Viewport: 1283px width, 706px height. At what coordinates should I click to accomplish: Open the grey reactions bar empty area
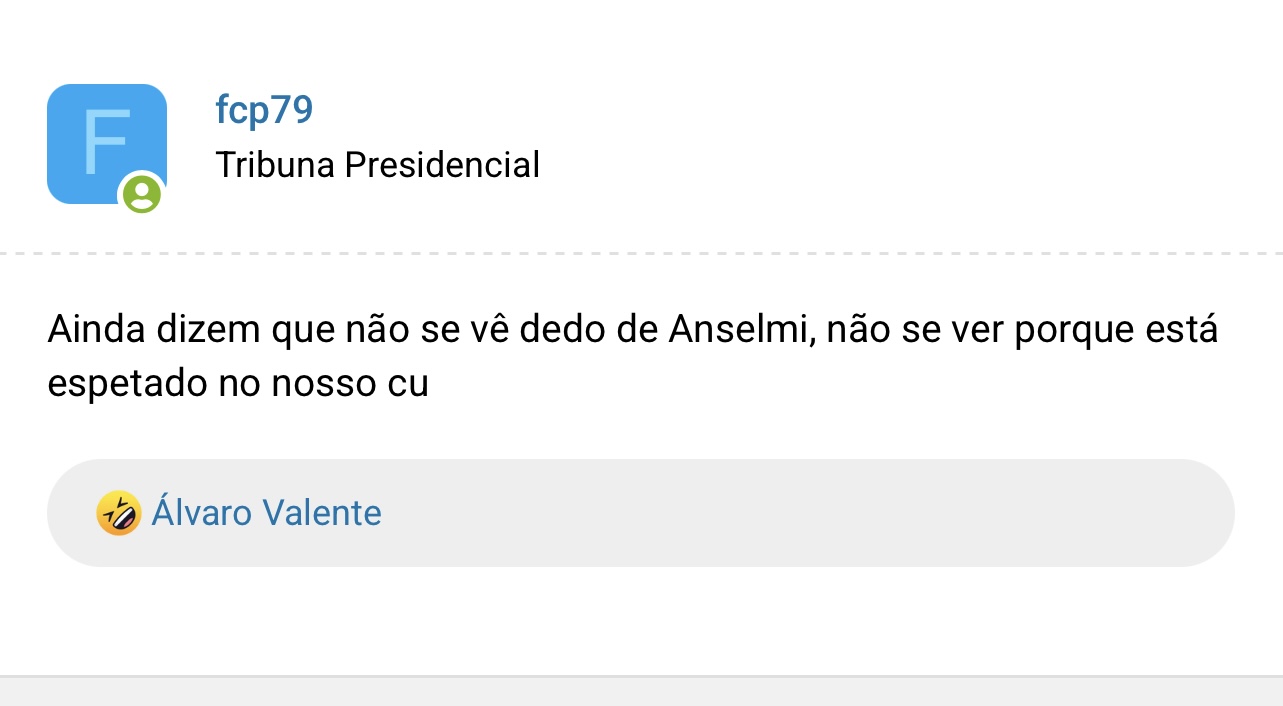[800, 513]
